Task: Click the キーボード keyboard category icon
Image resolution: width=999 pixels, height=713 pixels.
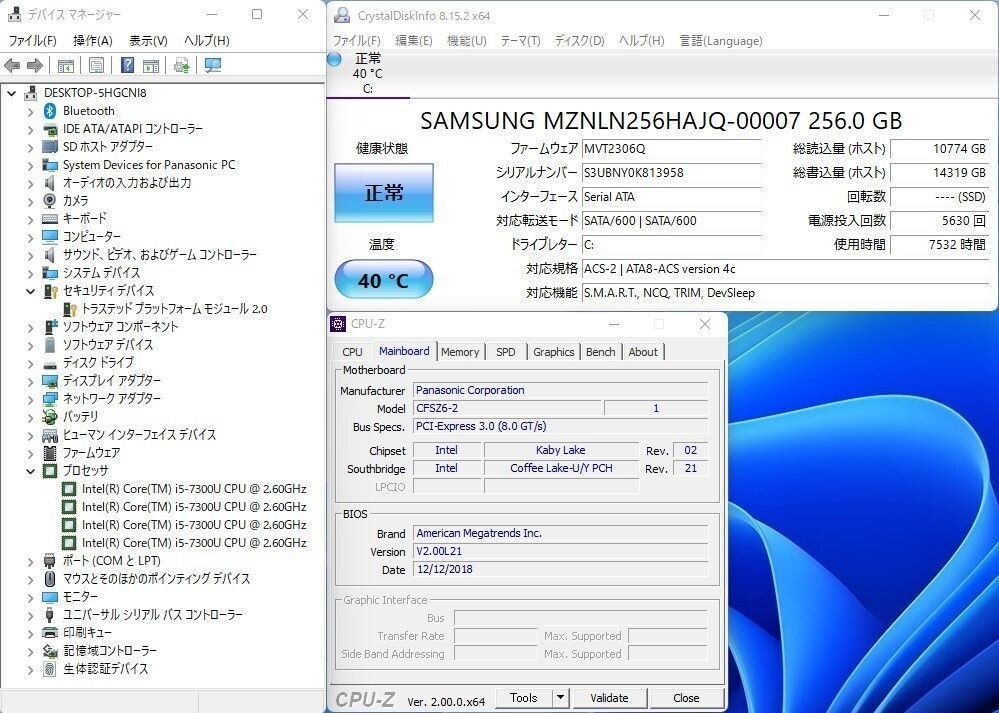Action: [x=50, y=219]
